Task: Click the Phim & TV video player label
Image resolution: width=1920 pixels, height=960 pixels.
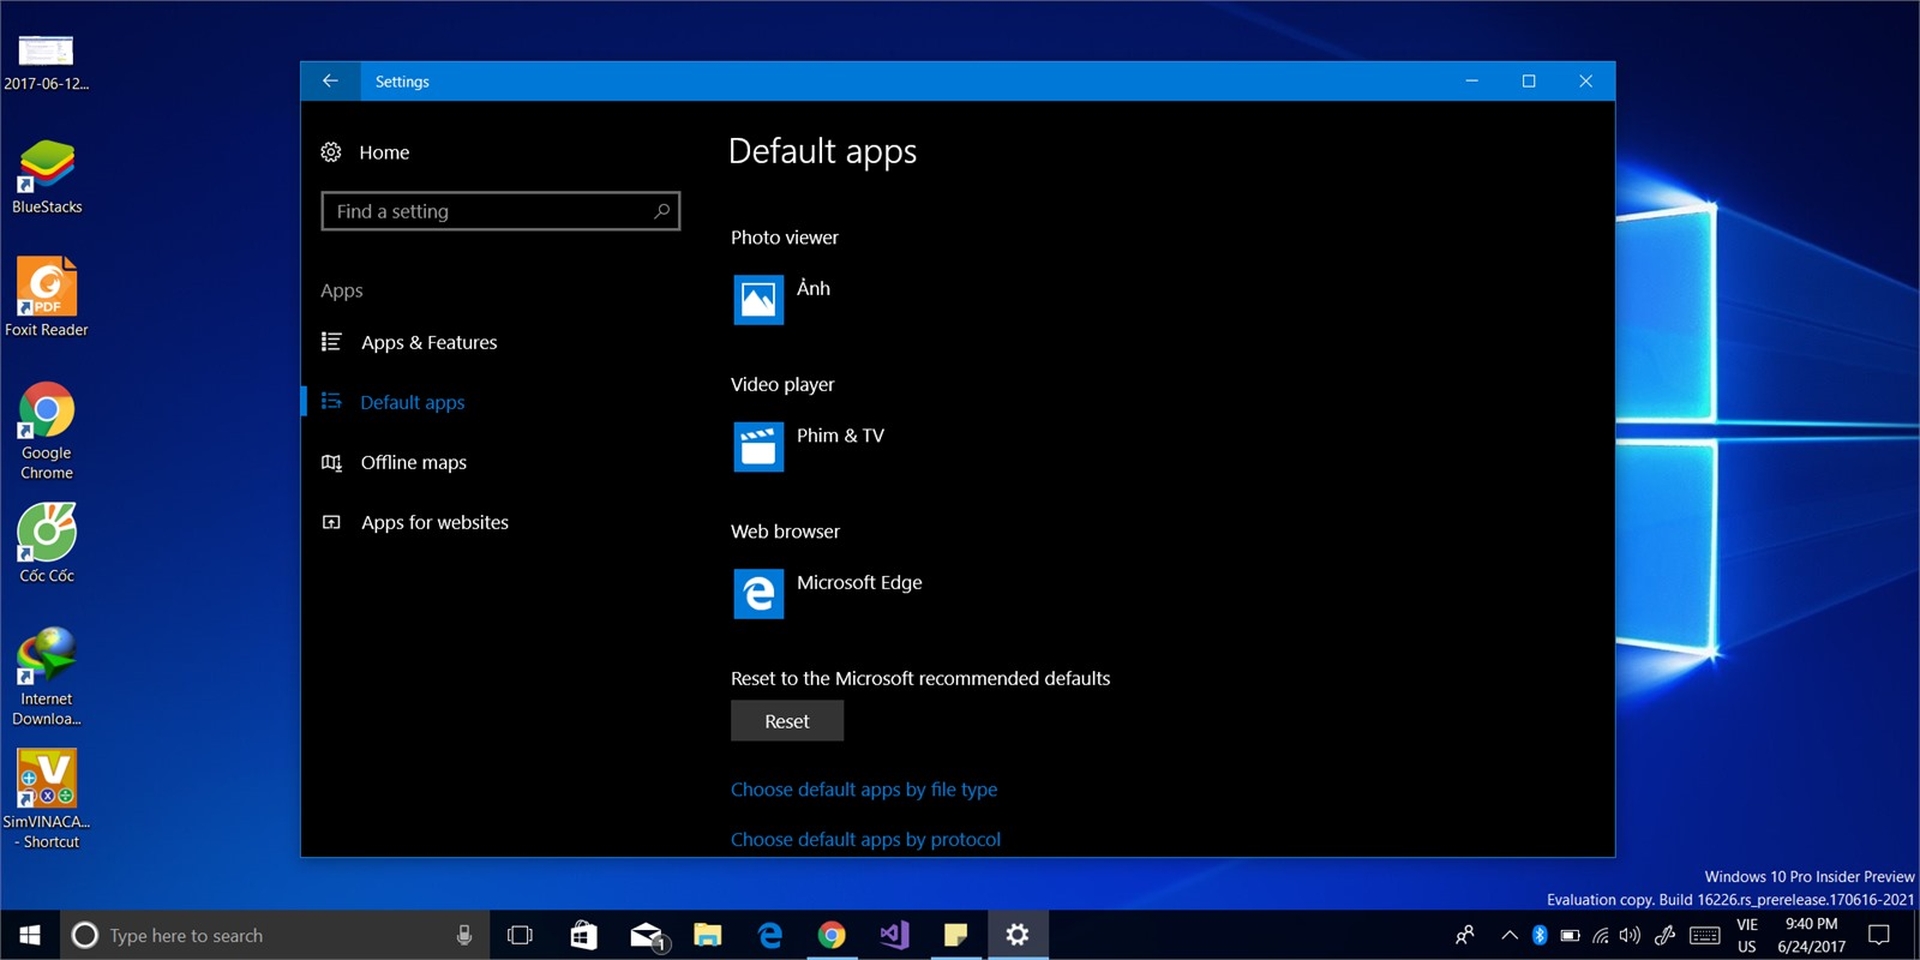Action: (x=840, y=435)
